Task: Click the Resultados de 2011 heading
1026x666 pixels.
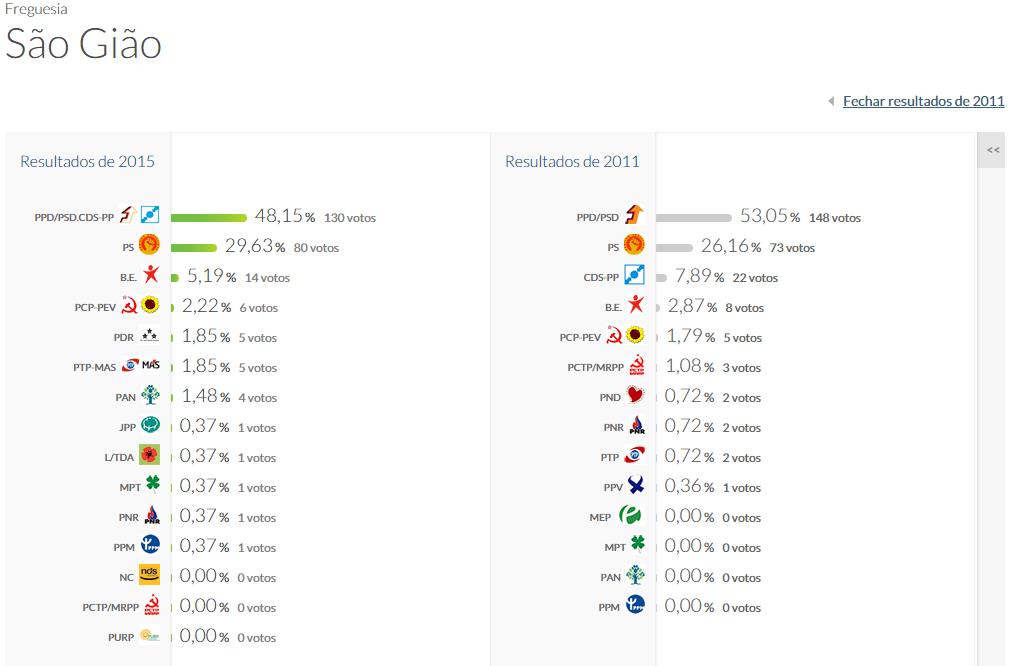Action: click(x=572, y=161)
